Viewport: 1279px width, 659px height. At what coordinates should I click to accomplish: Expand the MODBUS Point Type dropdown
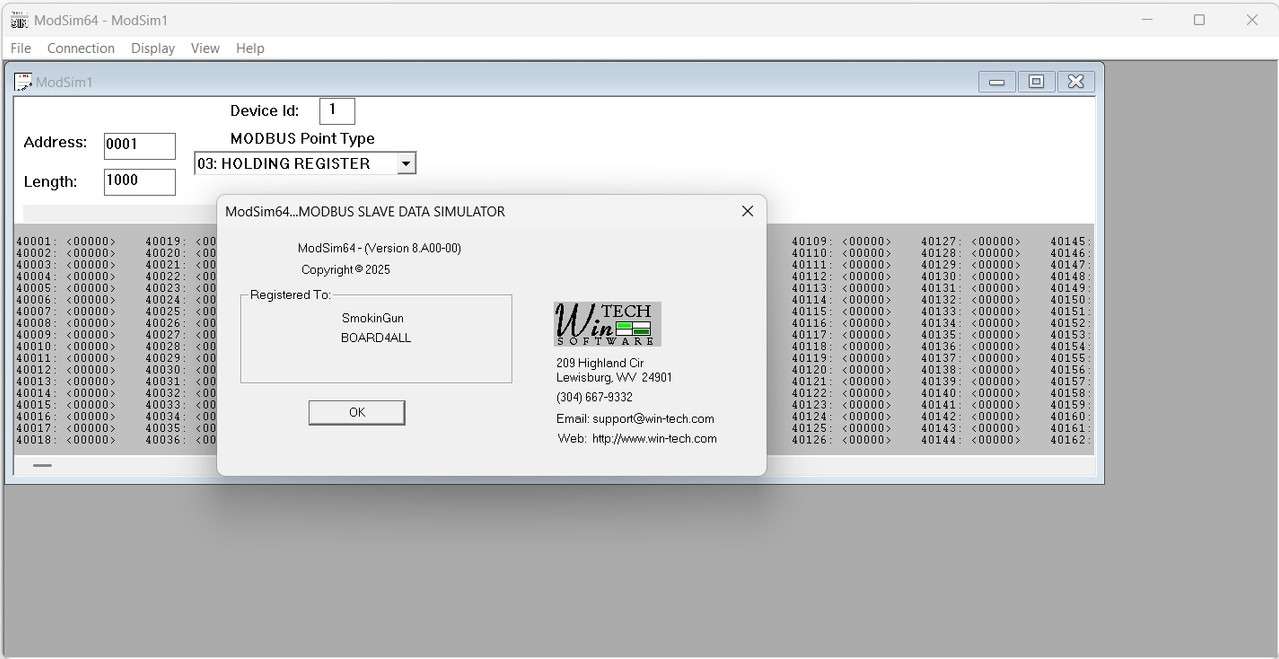click(x=405, y=164)
